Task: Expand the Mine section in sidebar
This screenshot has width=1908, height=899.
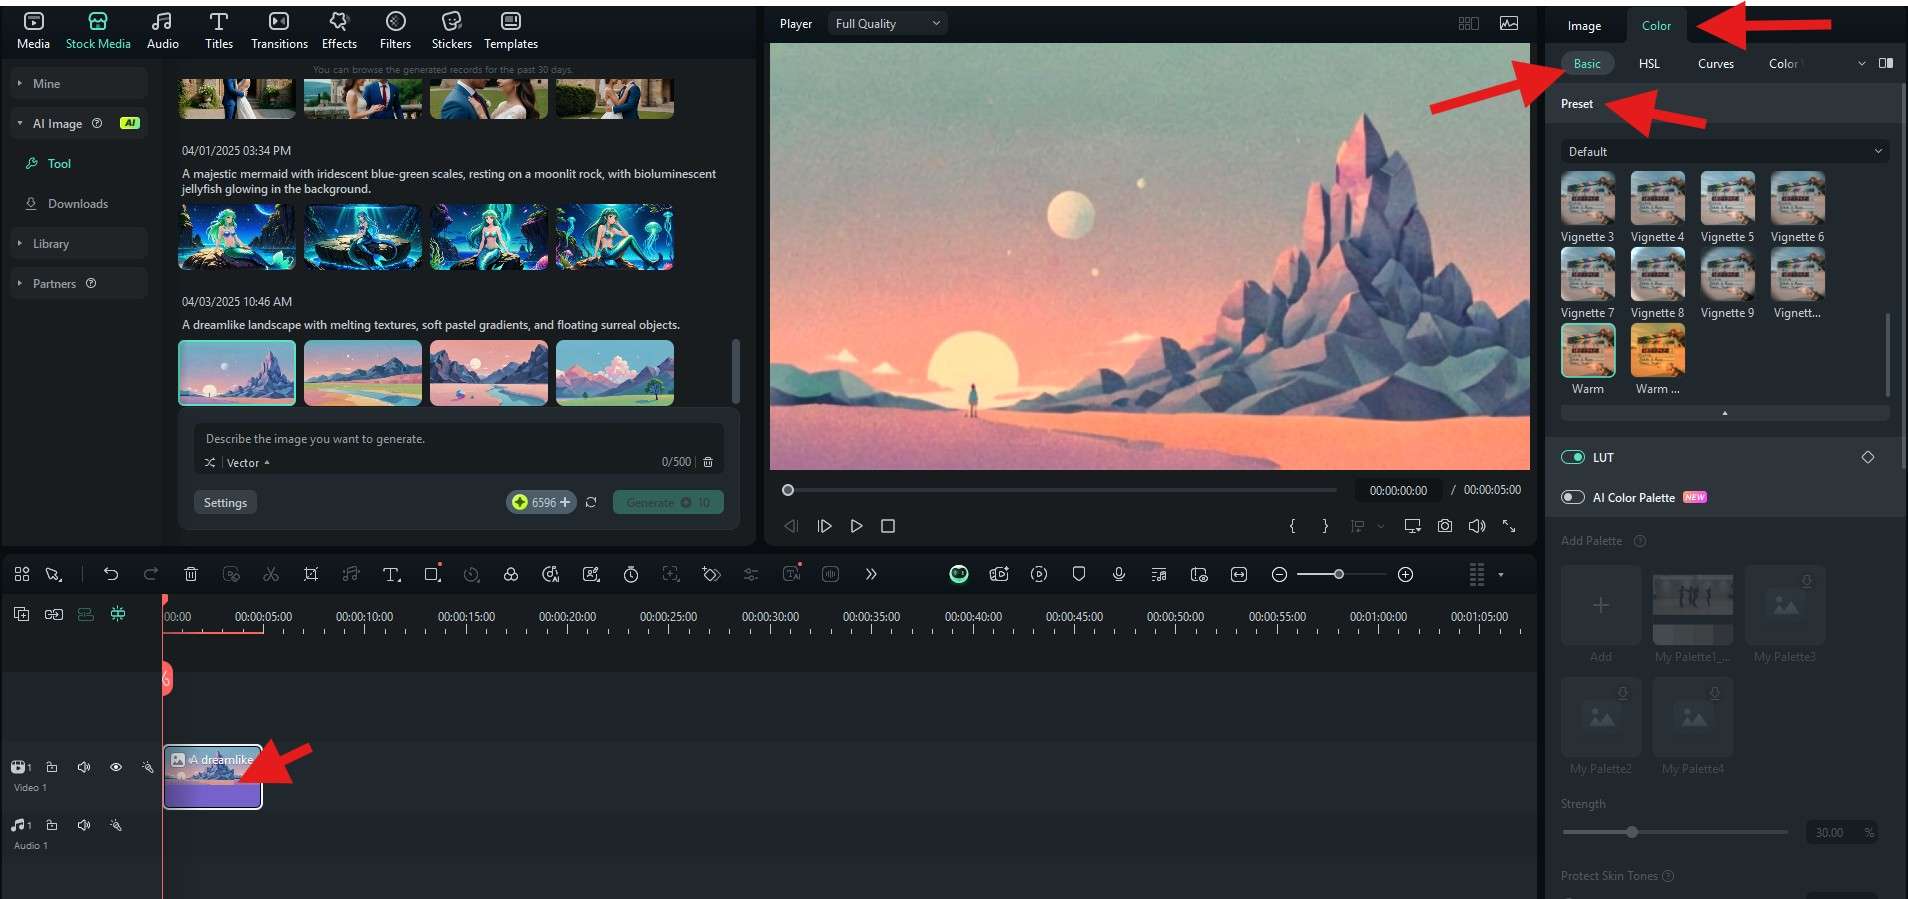Action: (x=79, y=84)
